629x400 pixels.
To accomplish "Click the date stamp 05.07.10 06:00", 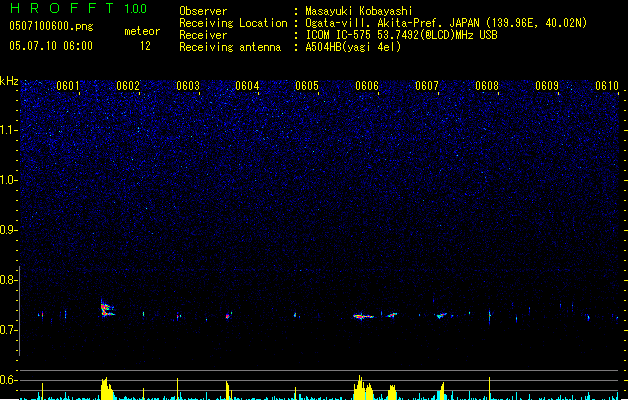I will [51, 46].
